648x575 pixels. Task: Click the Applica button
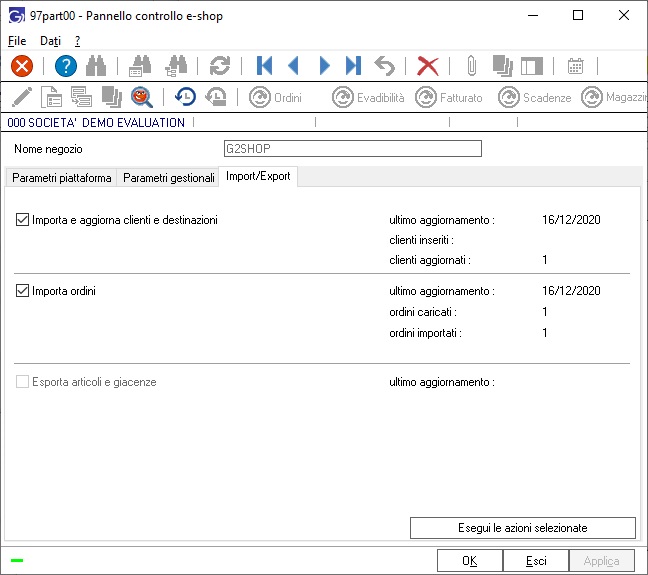(601, 561)
